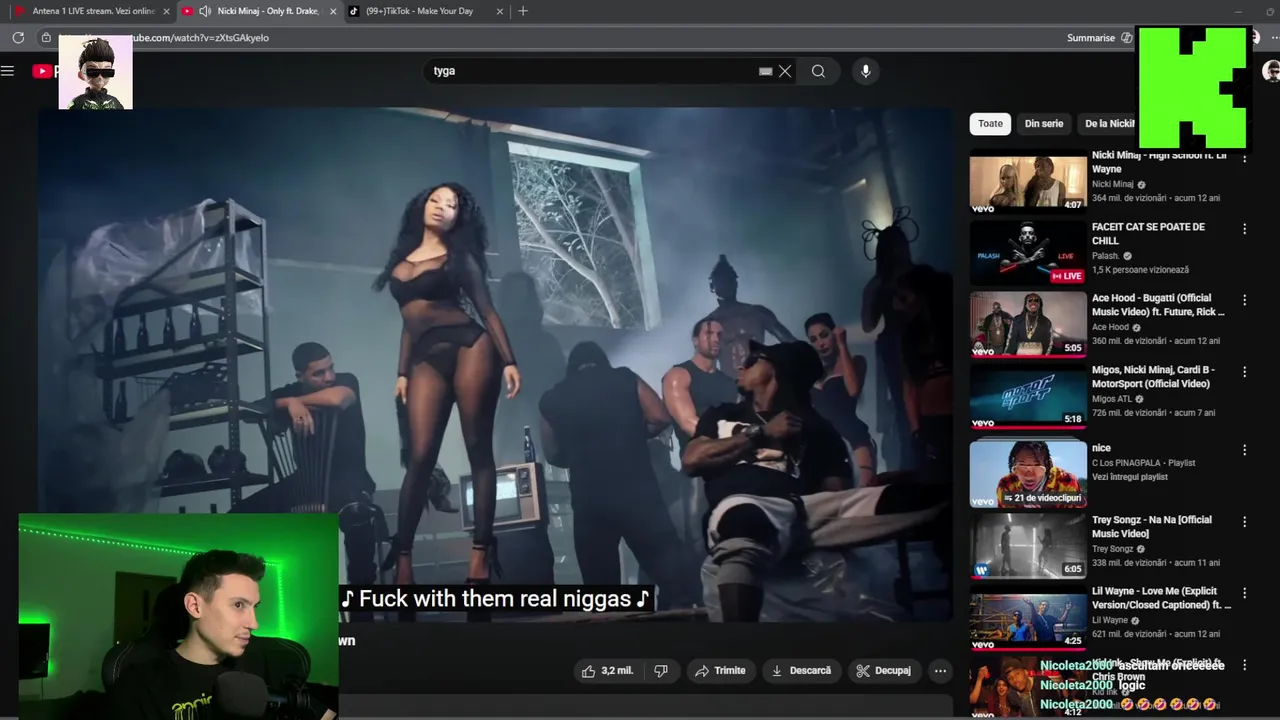Click the Summarise button in the address bar

pos(1099,38)
